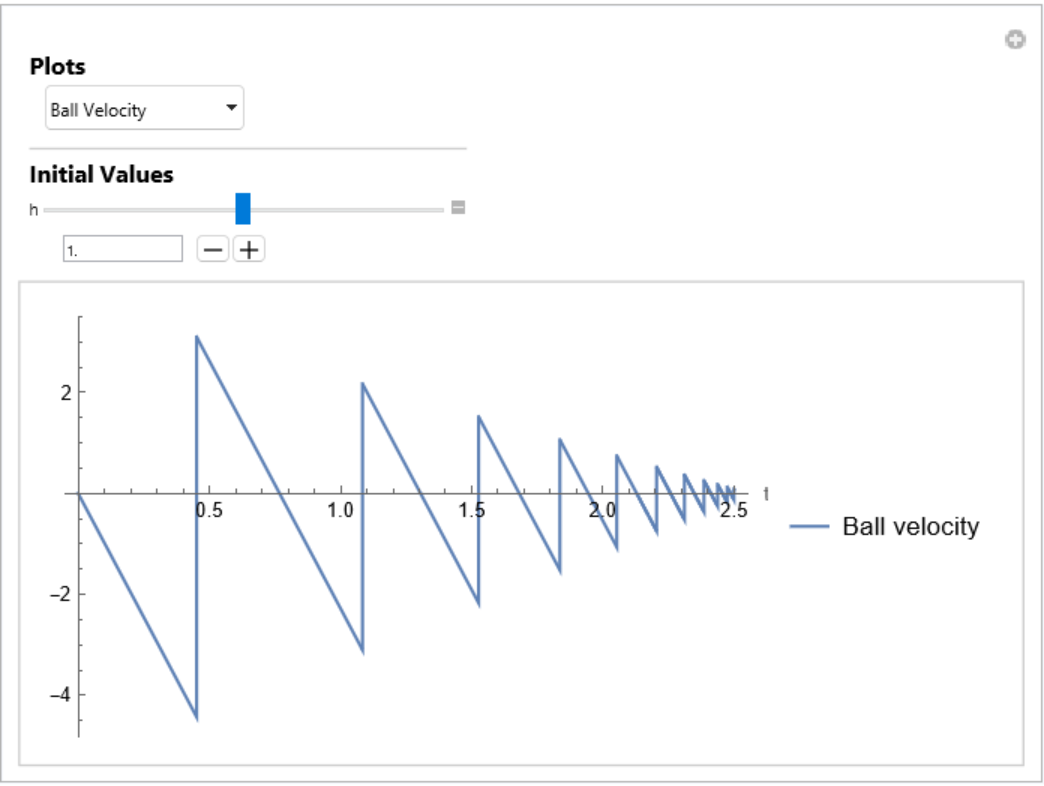Click the t axis label on plot
1044x786 pixels.
(766, 493)
